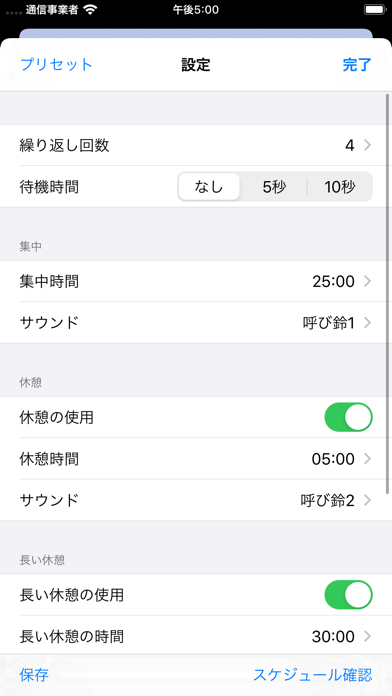Tap chevron beside 休憩時間 05:00
The width and height of the screenshot is (392, 696).
point(367,459)
